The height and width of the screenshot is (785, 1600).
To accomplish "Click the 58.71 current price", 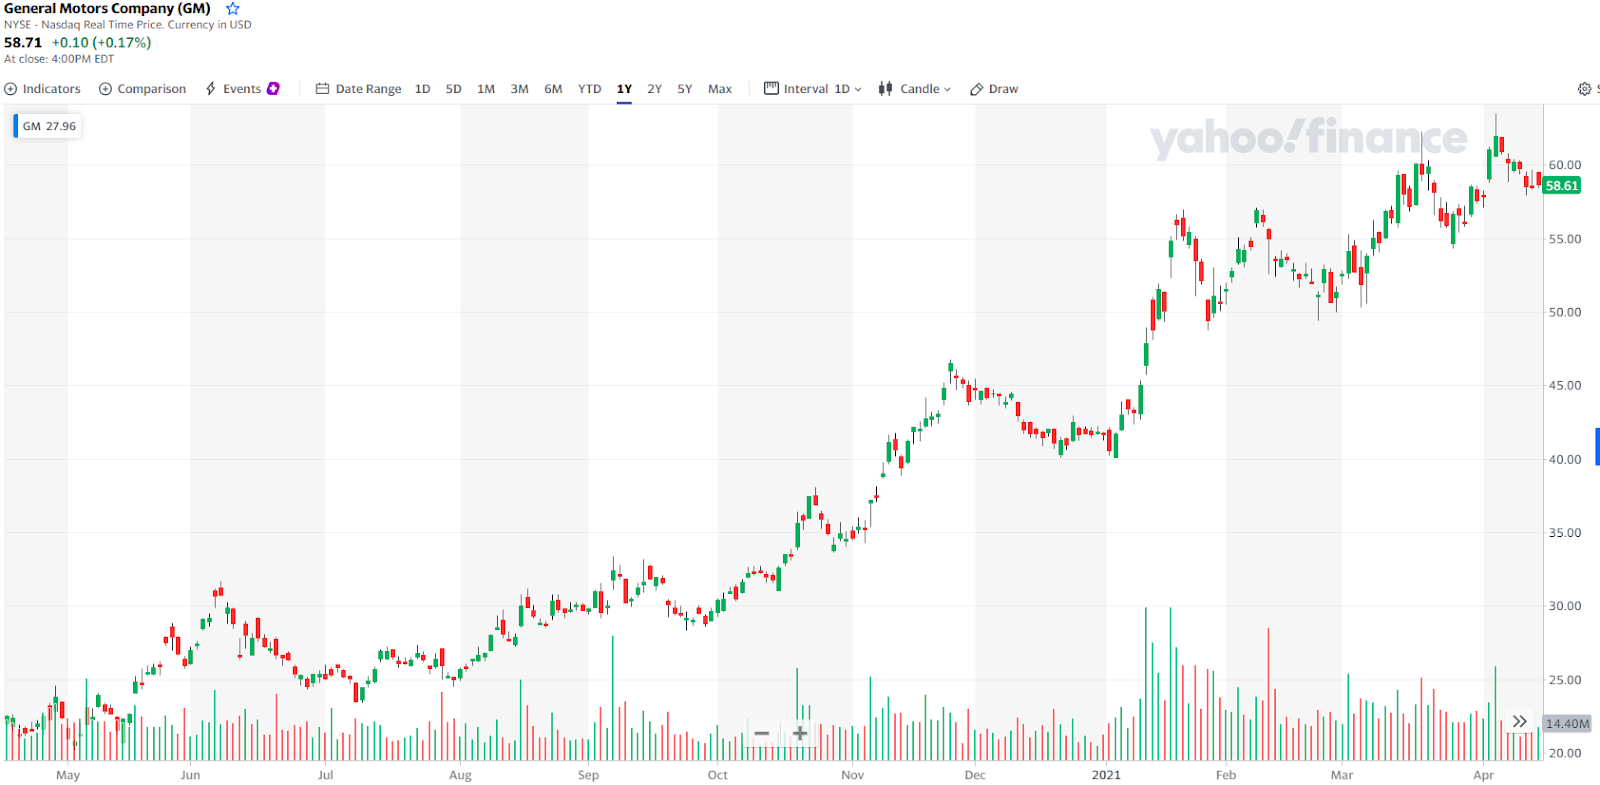I will [x=23, y=42].
